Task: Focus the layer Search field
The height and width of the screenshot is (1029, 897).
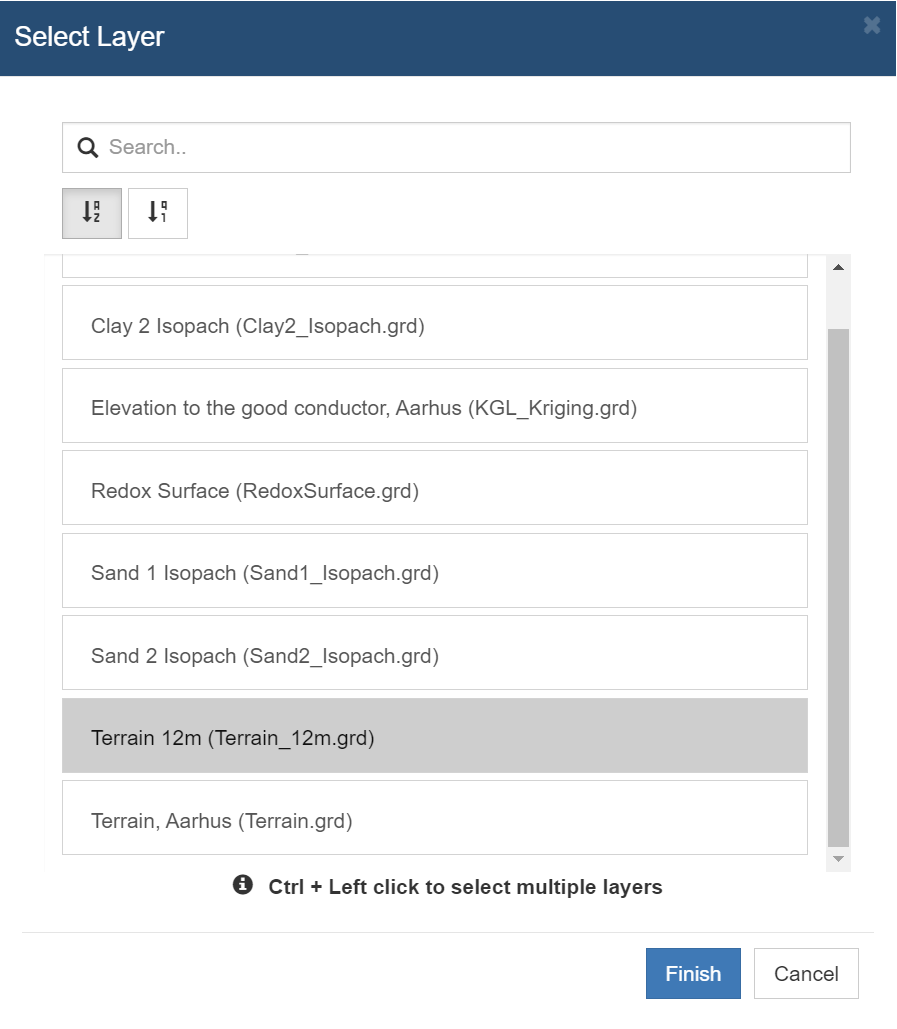Action: pyautogui.click(x=456, y=148)
